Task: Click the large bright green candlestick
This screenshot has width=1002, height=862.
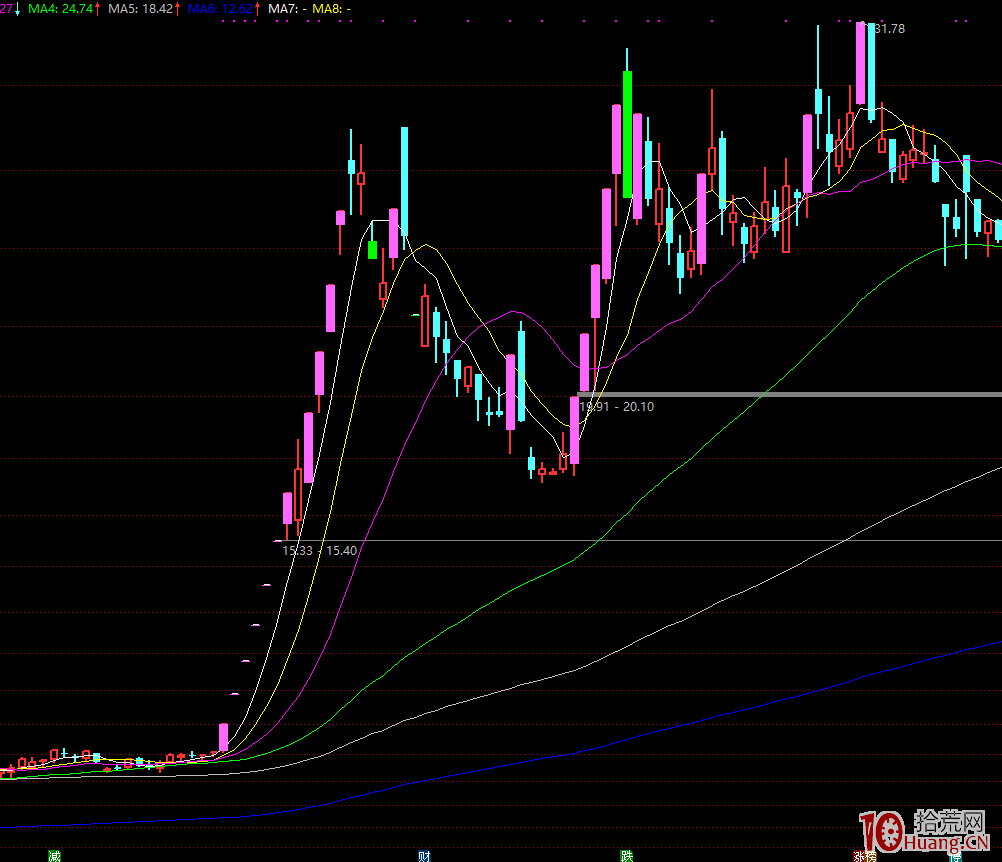Action: [x=627, y=134]
